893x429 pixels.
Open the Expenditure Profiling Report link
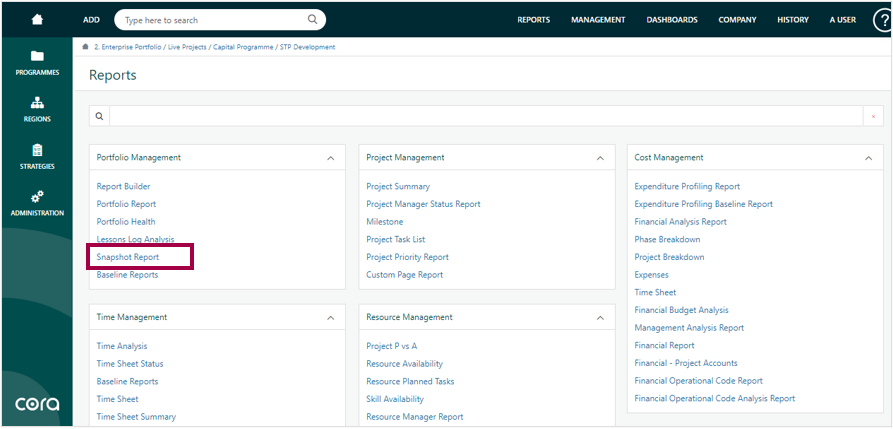tap(687, 186)
